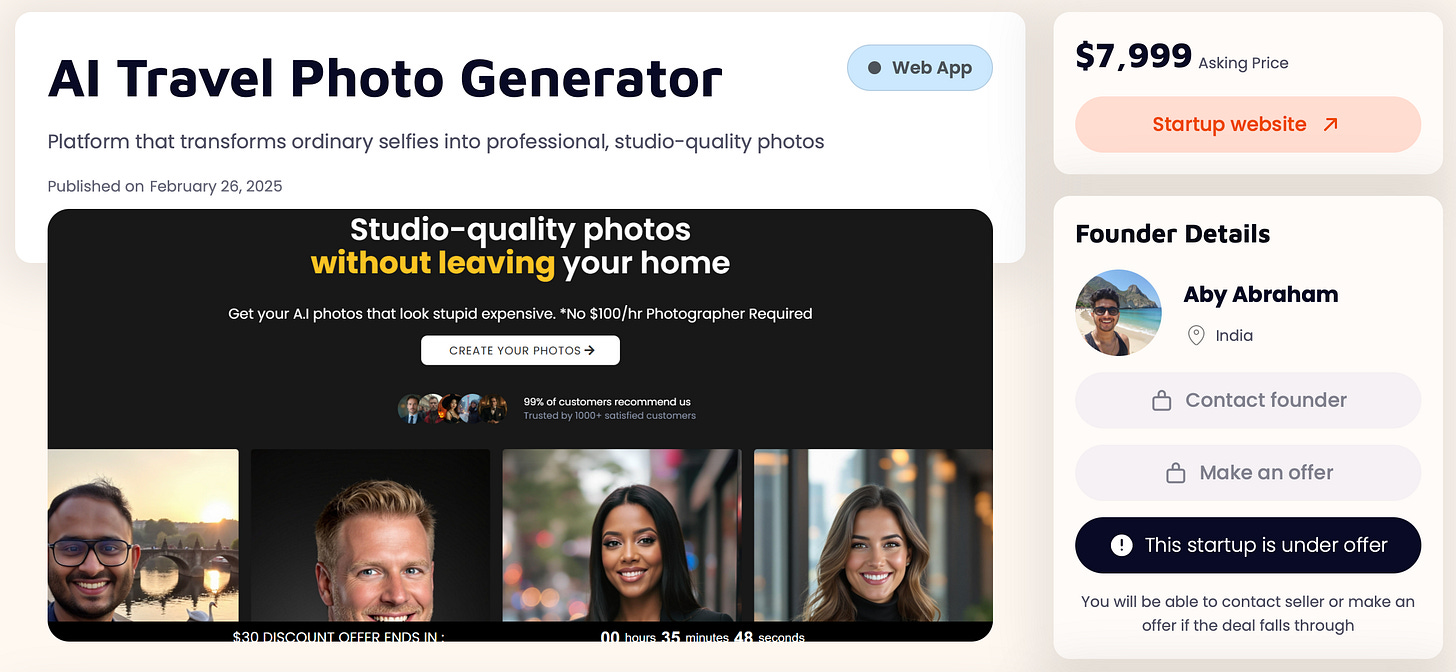1456x672 pixels.
Task: Click the lock icon on Make an offer
Action: click(1176, 473)
